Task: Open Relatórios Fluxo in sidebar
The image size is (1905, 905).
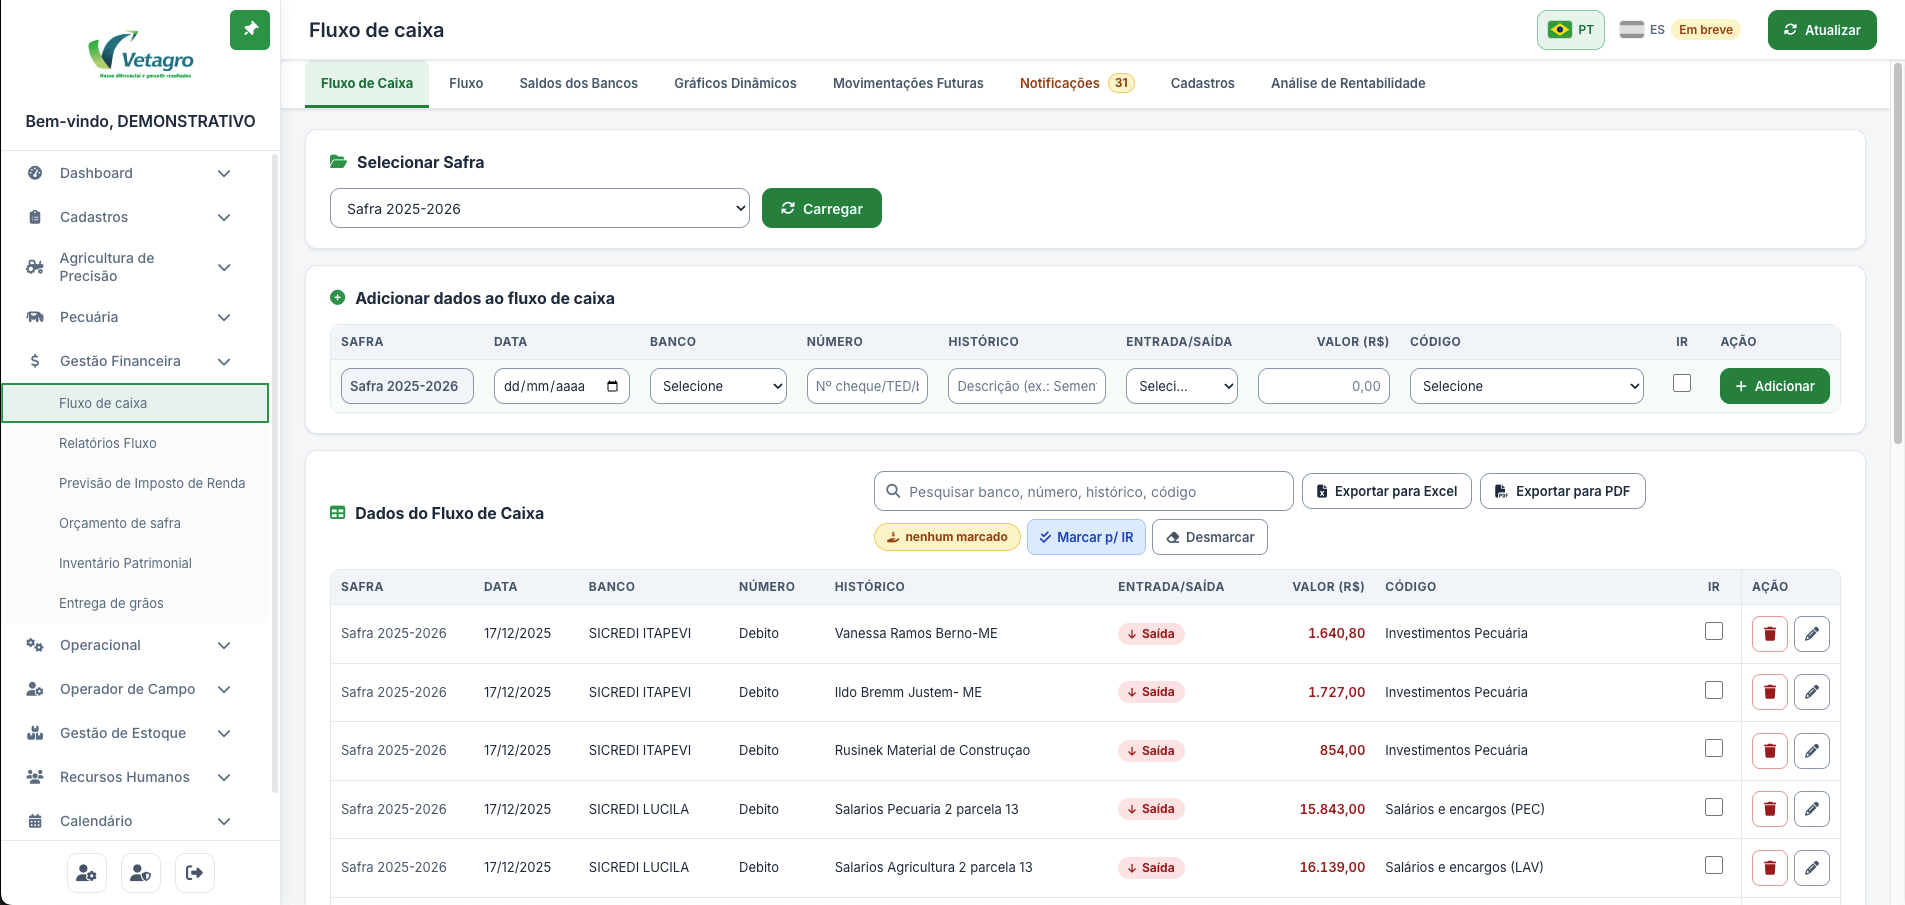Action: pyautogui.click(x=136, y=443)
